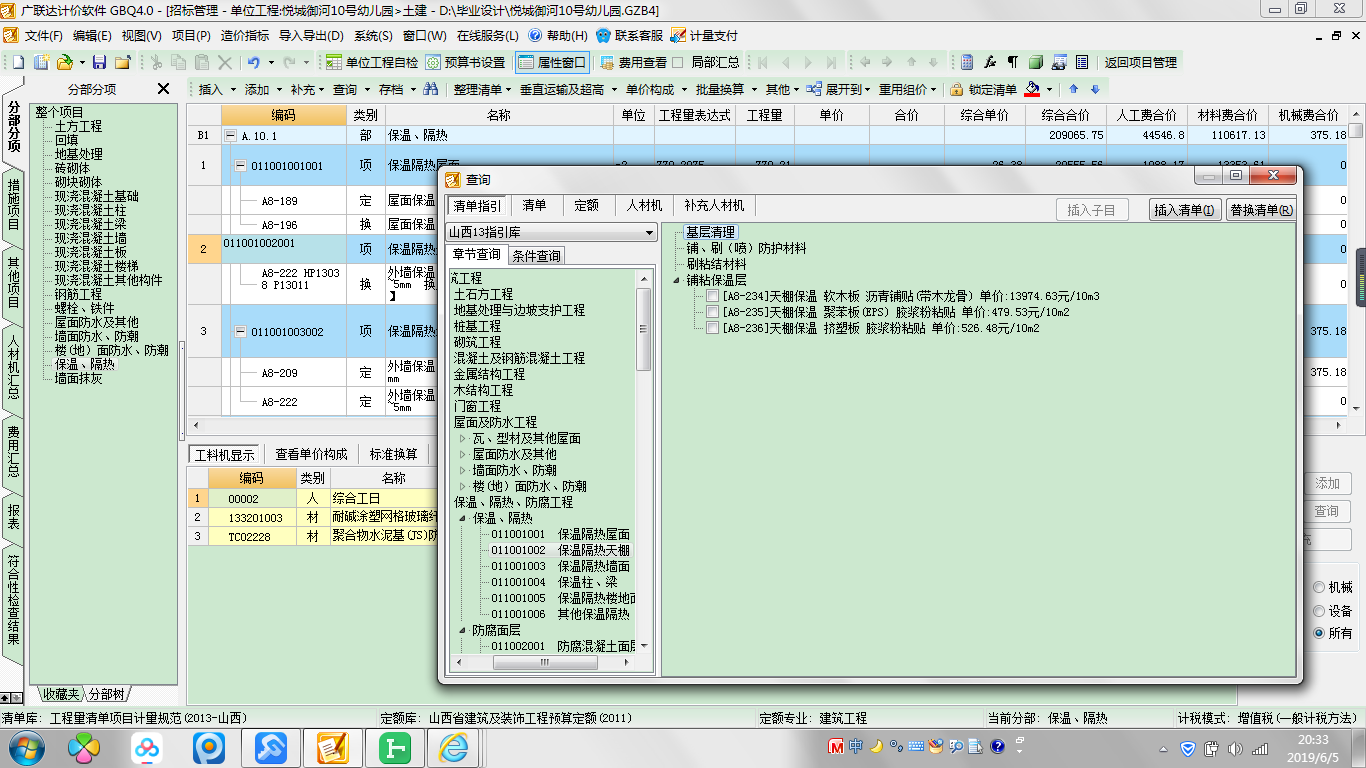This screenshot has width=1366, height=768.
Task: Select 钢筋工程 in the left project tree
Action: [x=78, y=295]
